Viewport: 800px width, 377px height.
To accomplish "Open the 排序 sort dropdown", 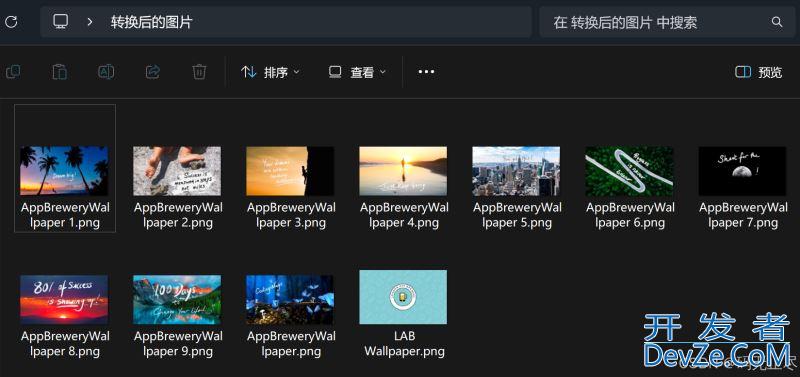I will [270, 72].
